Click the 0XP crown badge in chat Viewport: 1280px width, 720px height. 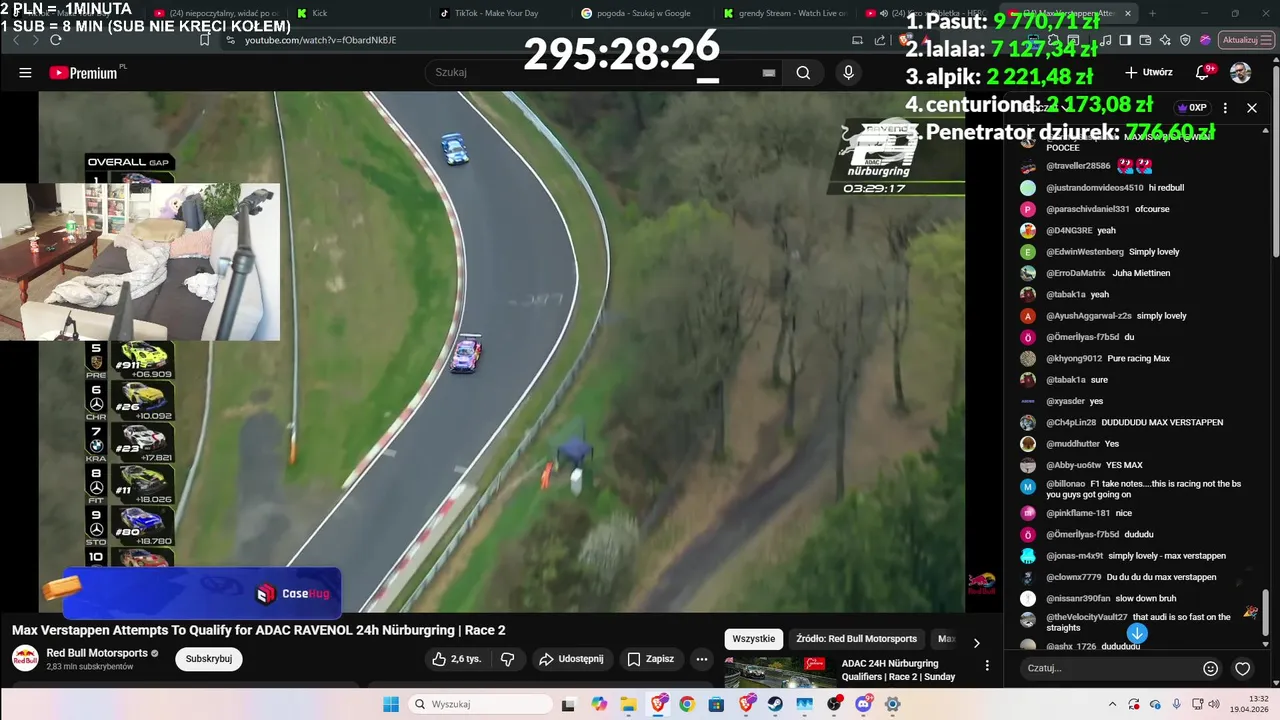click(x=1192, y=107)
